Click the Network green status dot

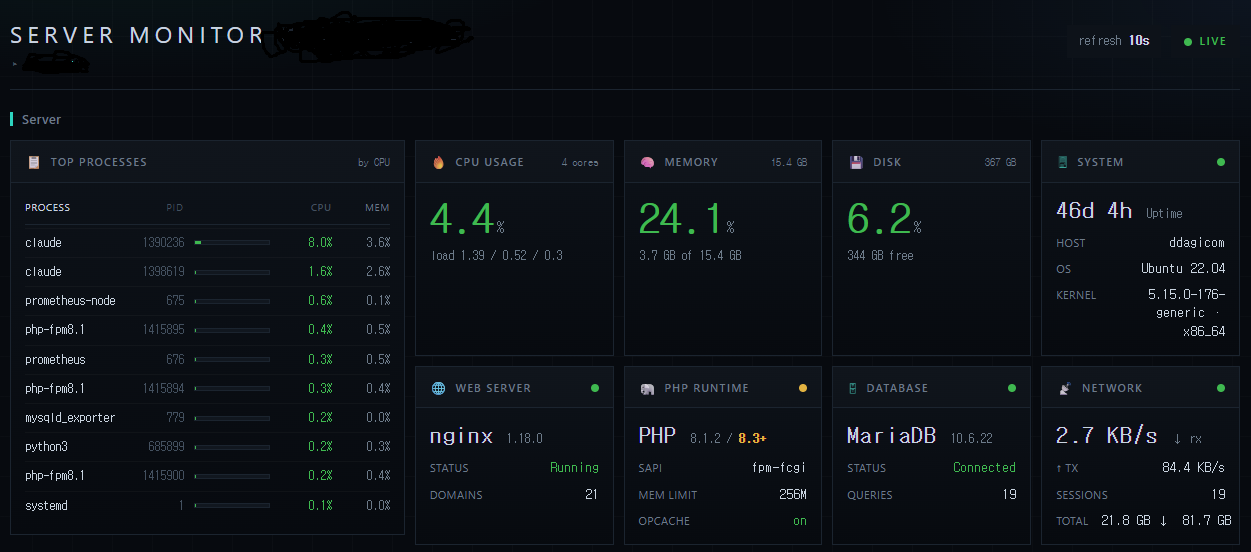[1221, 388]
